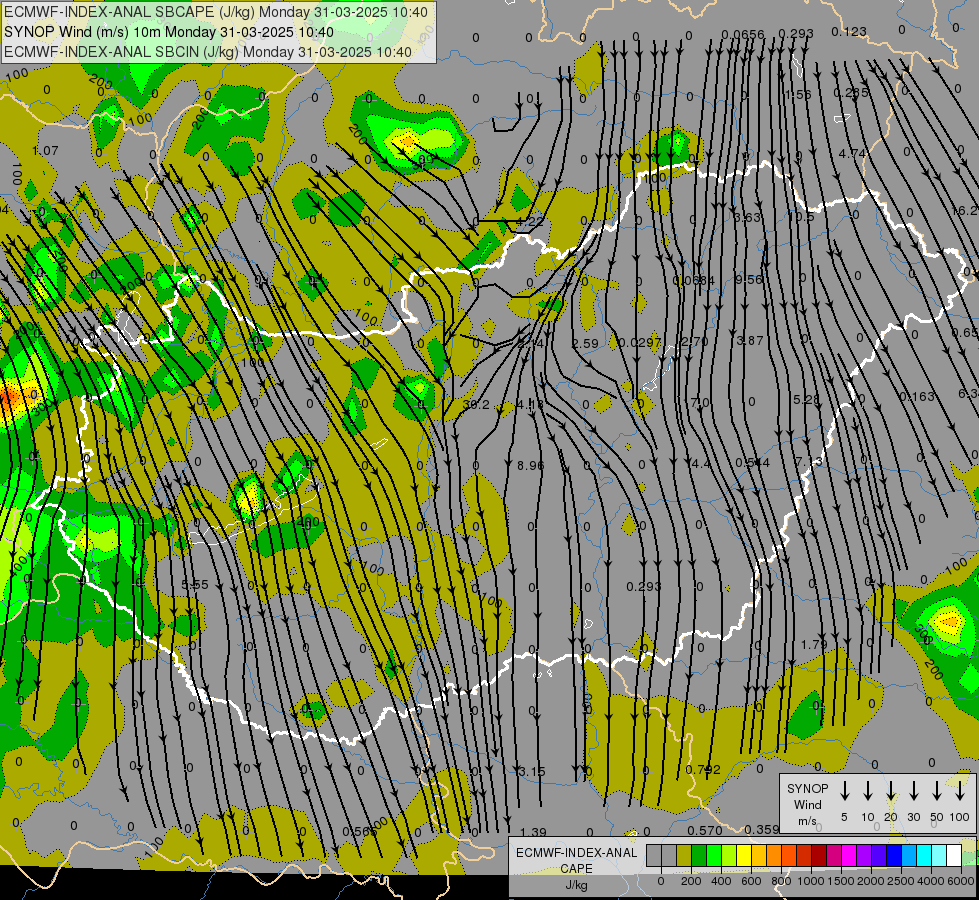979x900 pixels.
Task: Click the 0.566 value on the map
Action: (x=360, y=831)
